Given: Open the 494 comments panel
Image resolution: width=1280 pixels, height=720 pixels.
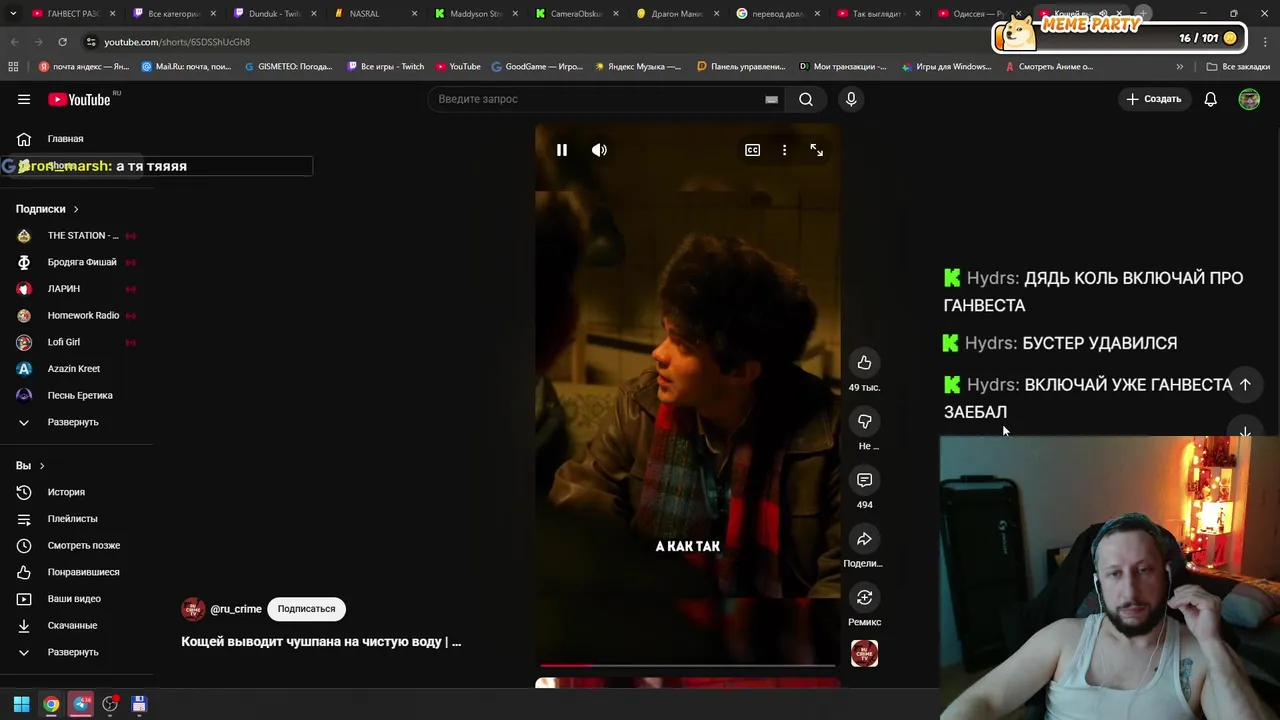Looking at the screenshot, I should tap(864, 480).
